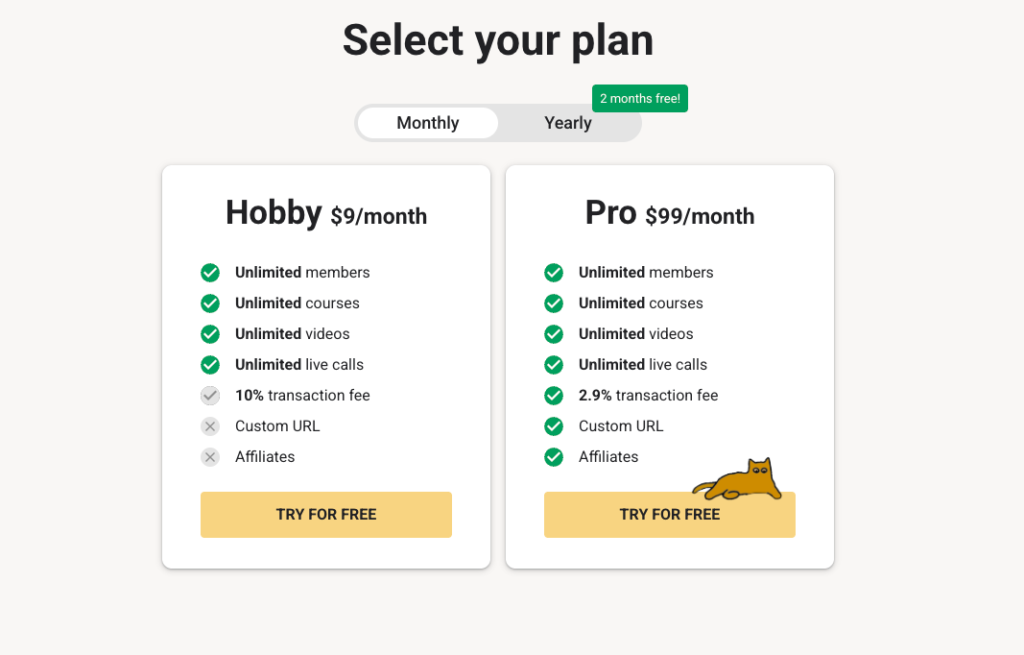Click the Pro $99/month heading

(669, 213)
